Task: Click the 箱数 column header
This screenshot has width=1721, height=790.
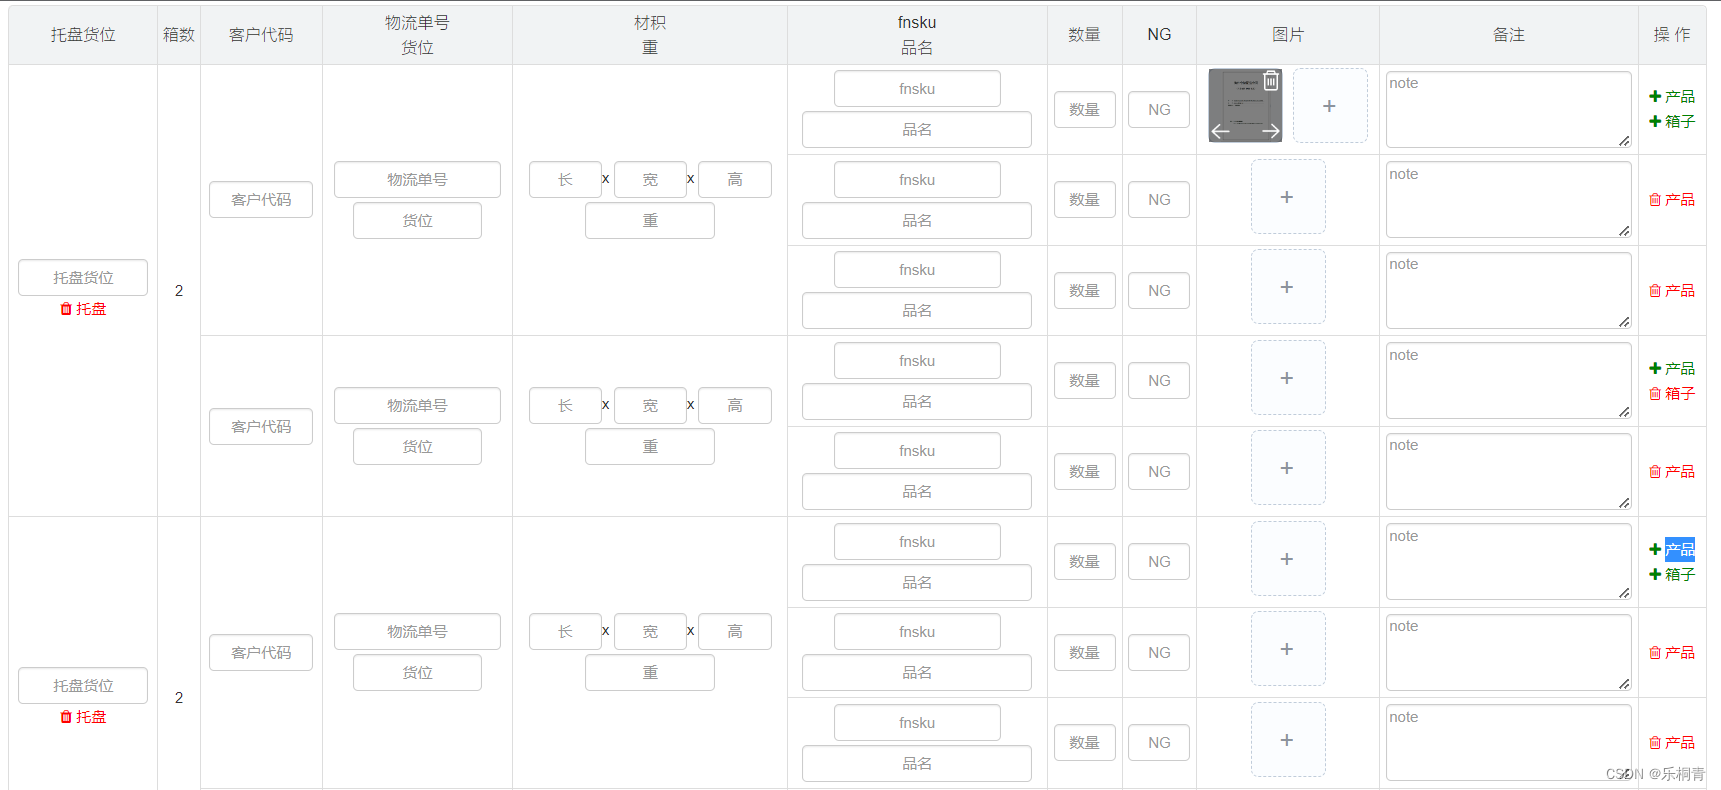Action: click(179, 35)
